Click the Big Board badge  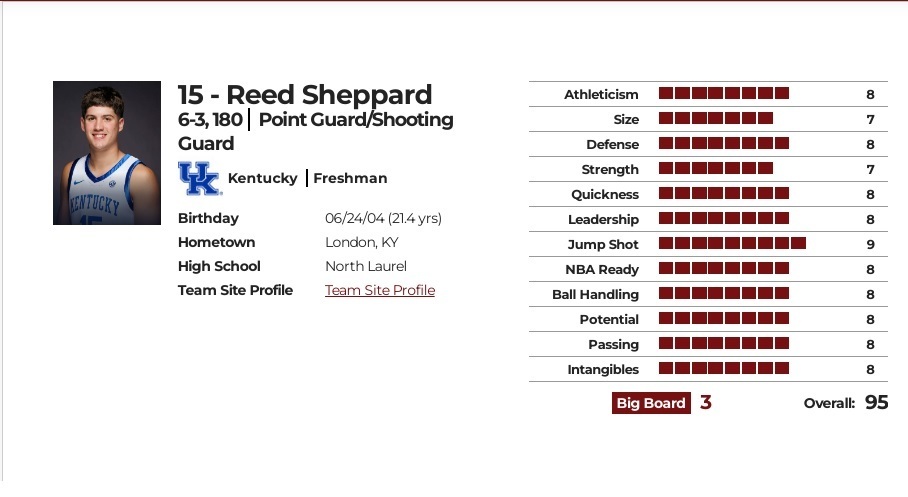coord(651,403)
